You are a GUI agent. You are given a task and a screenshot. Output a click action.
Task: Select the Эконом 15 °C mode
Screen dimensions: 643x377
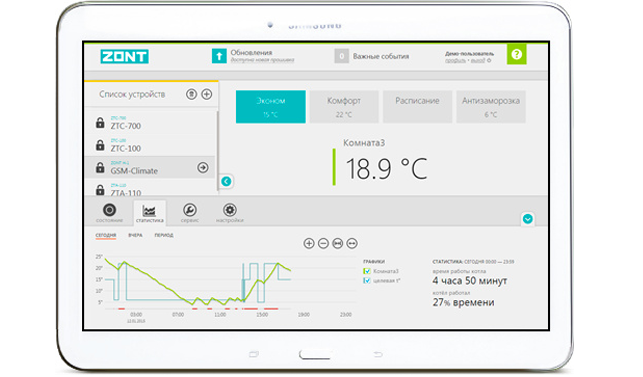pos(271,107)
